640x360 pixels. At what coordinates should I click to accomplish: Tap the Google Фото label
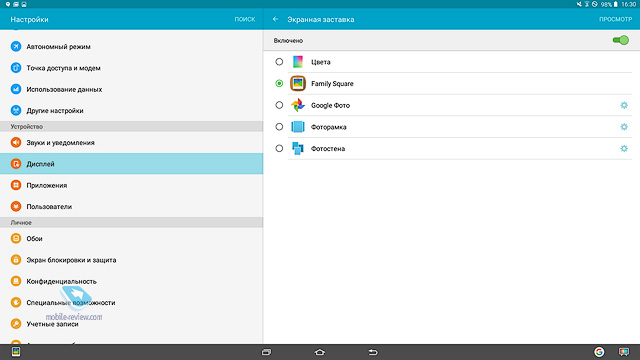click(331, 105)
